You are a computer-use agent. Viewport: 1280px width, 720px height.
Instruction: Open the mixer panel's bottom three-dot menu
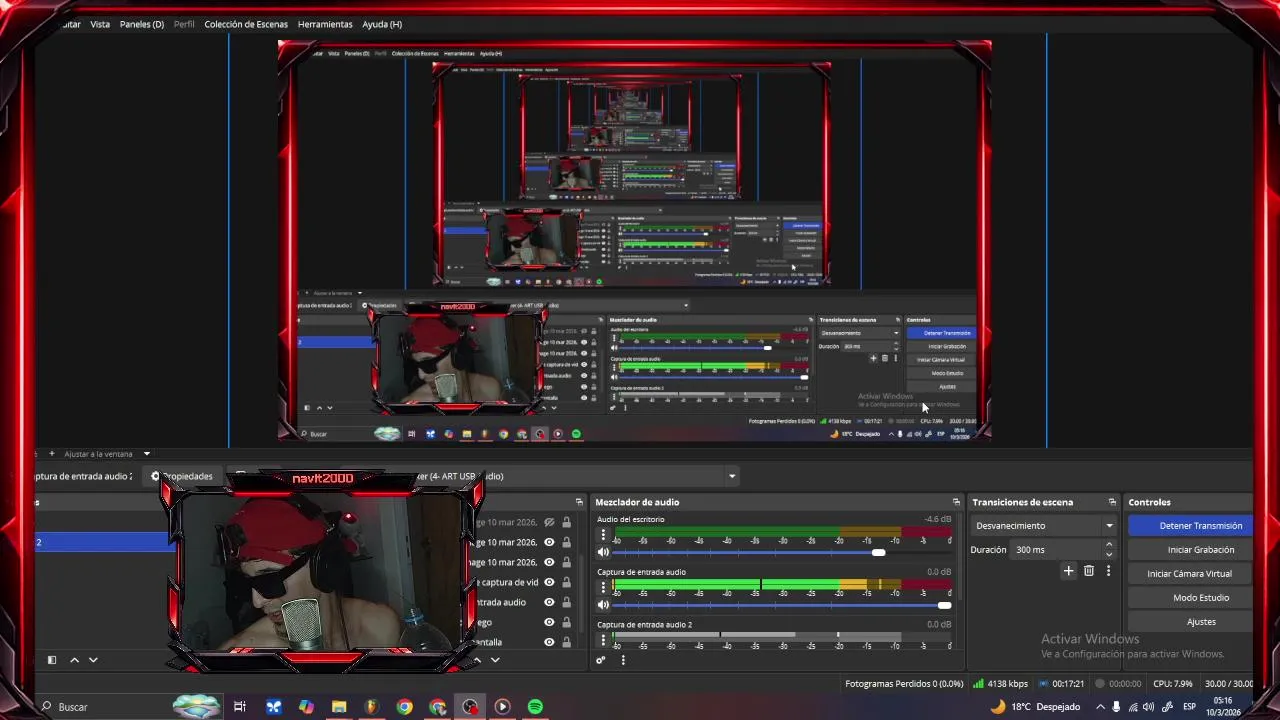point(623,660)
